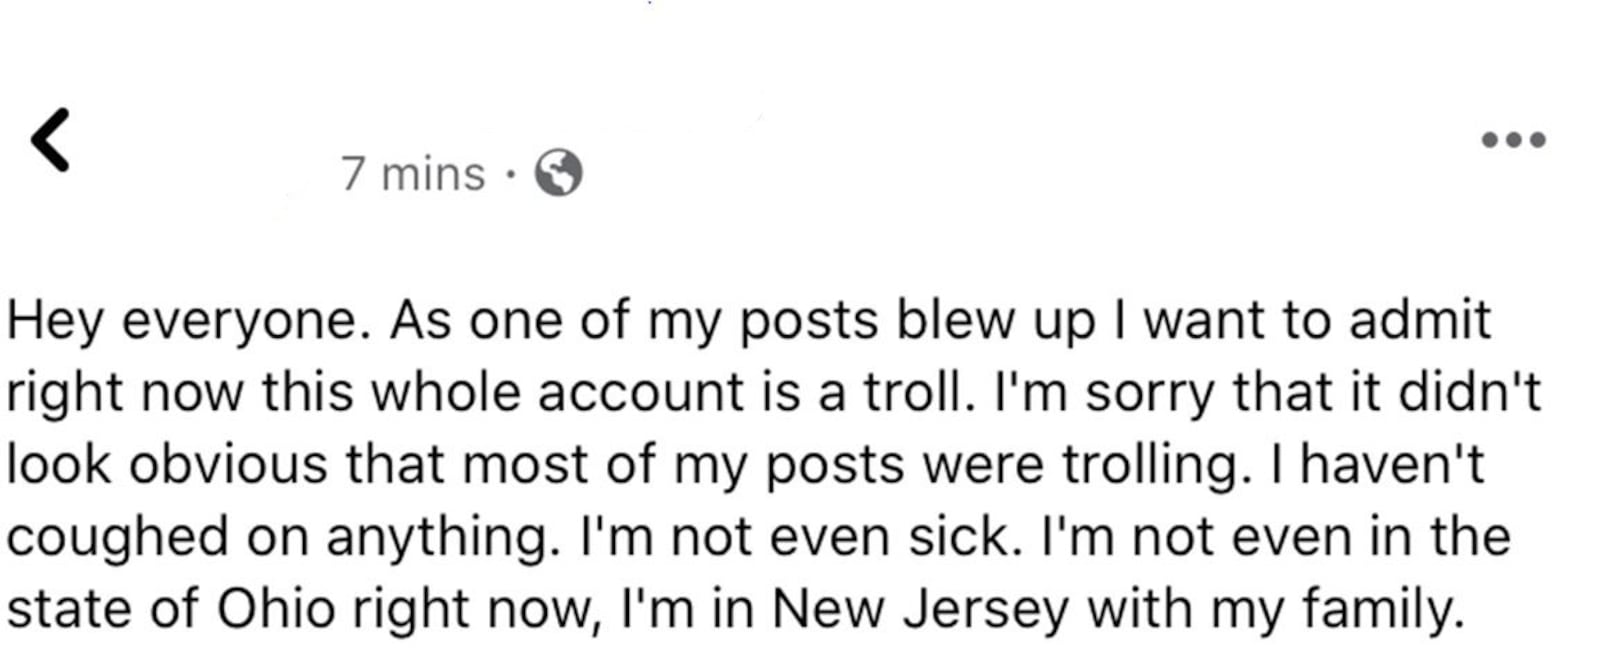Image resolution: width=1600 pixels, height=666 pixels.
Task: Click the dot separator after '7 mins'
Action: click(x=510, y=175)
